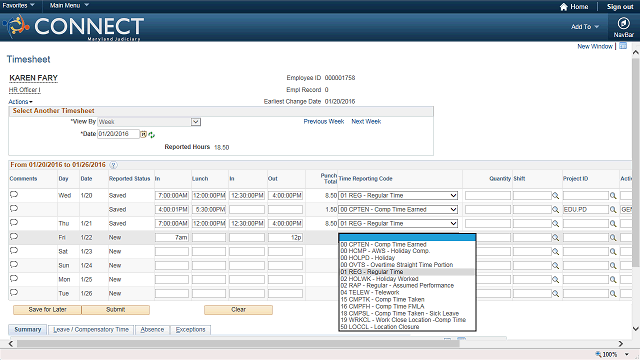Click the horizontal scrollbar right arrow
Image resolution: width=640 pixels, height=360 pixels.
coord(621,344)
